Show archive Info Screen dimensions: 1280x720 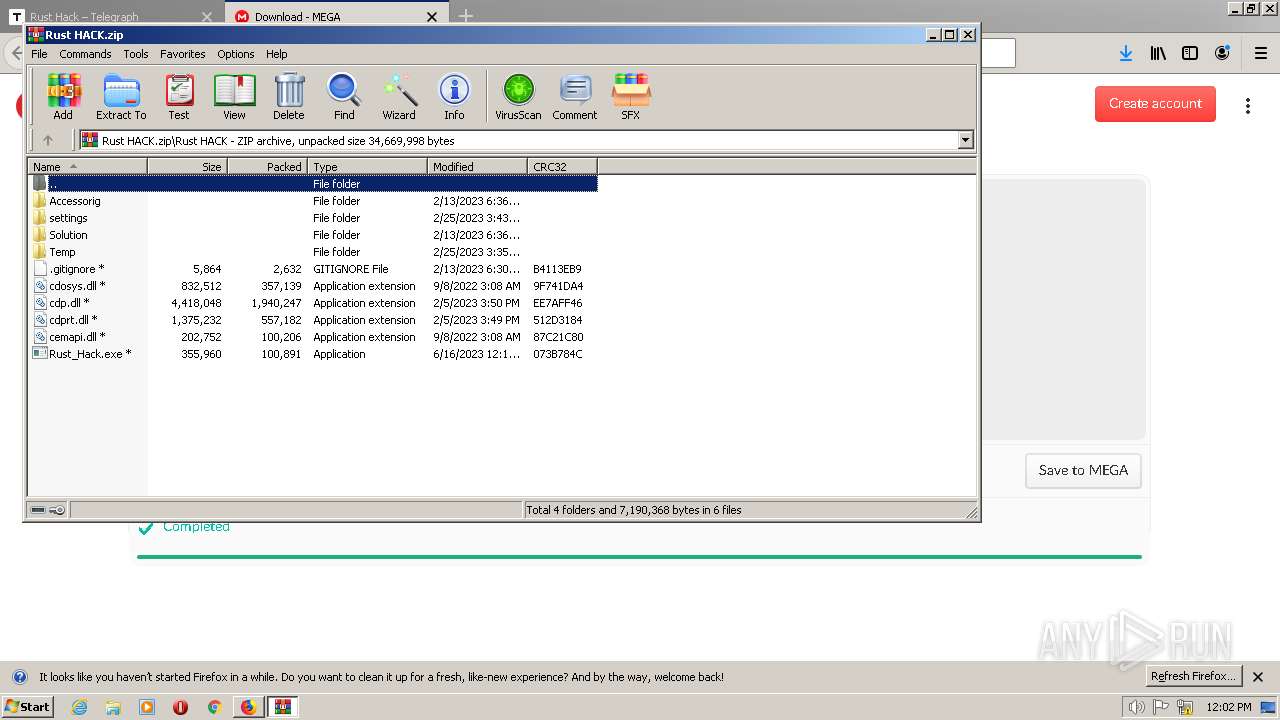point(454,97)
